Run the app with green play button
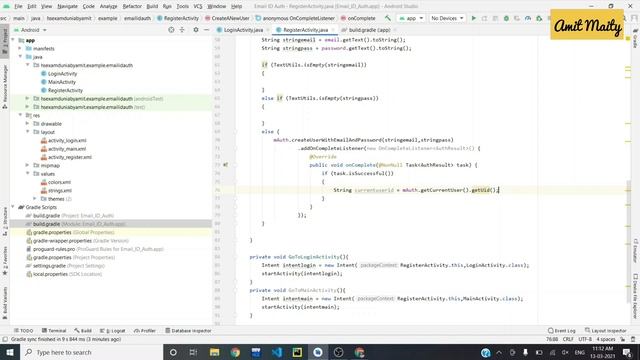Image resolution: width=640 pixels, height=360 pixels. point(473,18)
